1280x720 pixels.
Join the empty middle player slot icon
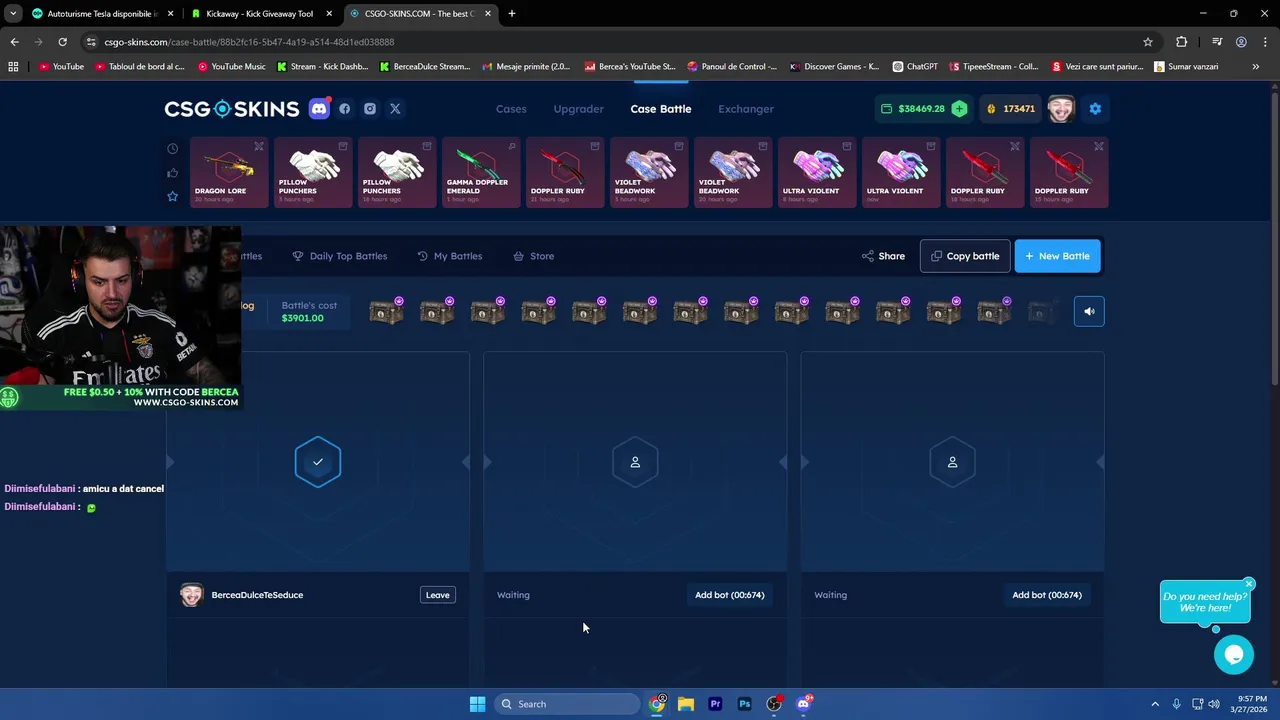coord(635,462)
